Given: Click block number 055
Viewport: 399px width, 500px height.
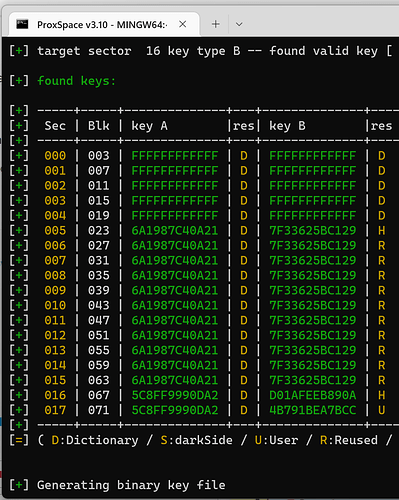Looking at the screenshot, I should point(99,350).
